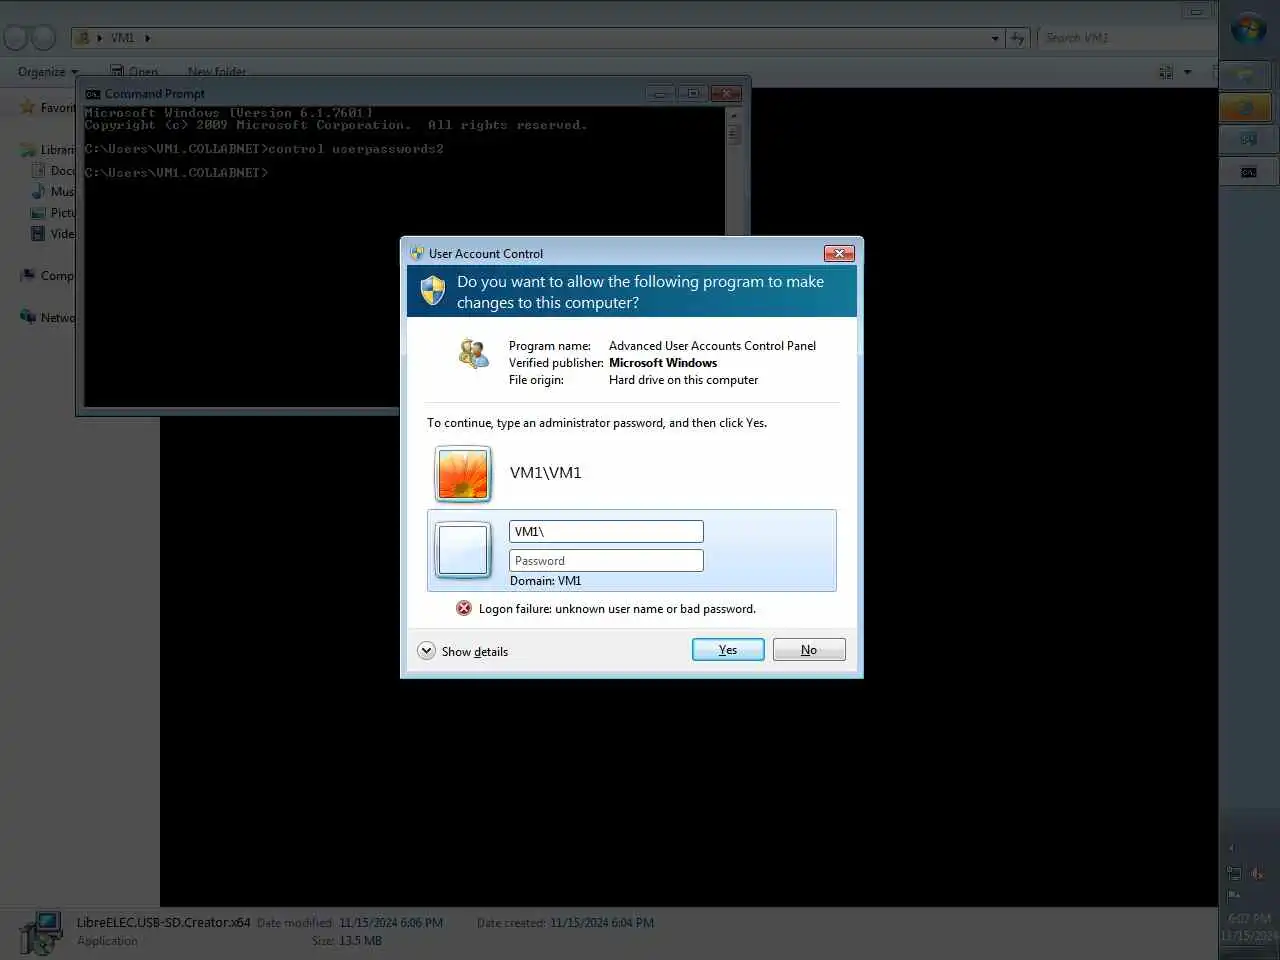Open the Command Prompt taskbar button
This screenshot has height=960, width=1280.
[1248, 172]
